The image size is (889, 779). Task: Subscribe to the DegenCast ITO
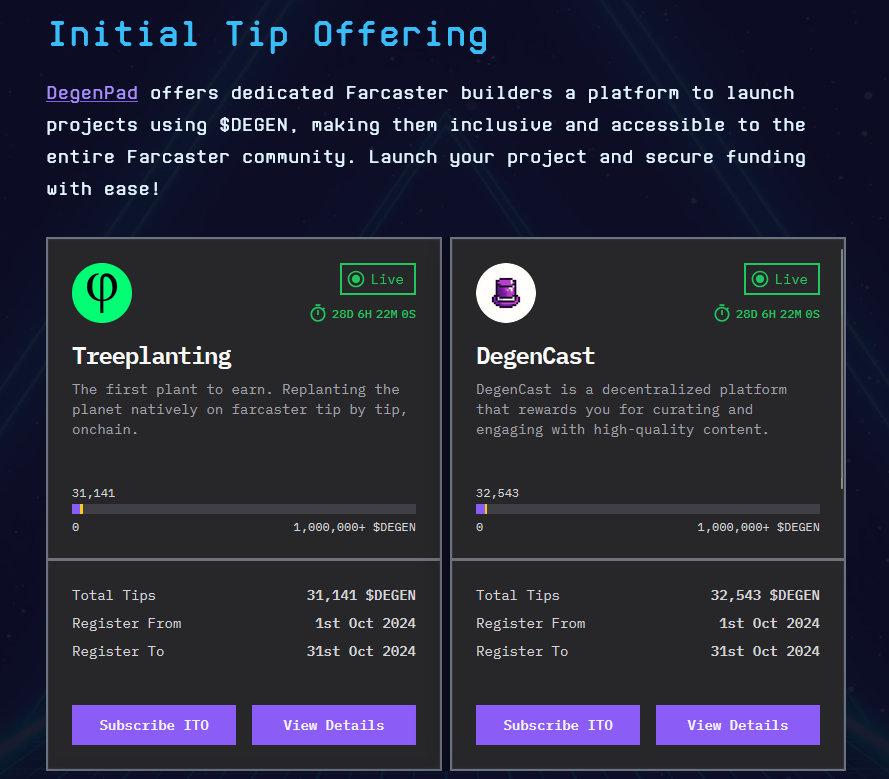click(x=558, y=725)
